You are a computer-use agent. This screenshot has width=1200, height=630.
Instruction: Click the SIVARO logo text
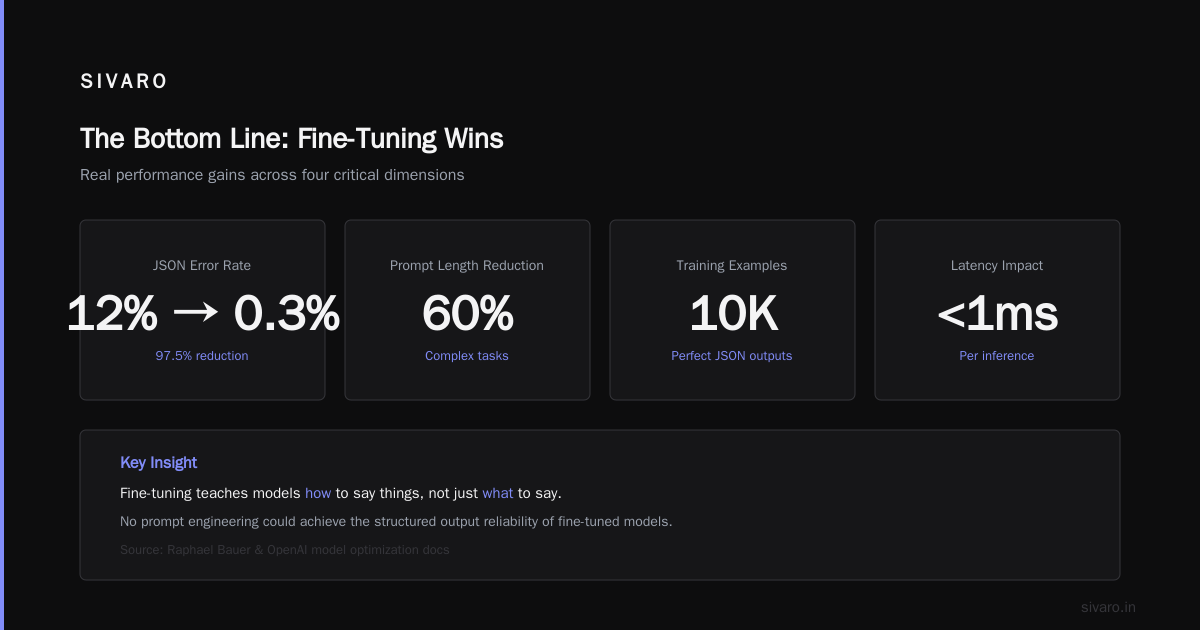tap(124, 82)
